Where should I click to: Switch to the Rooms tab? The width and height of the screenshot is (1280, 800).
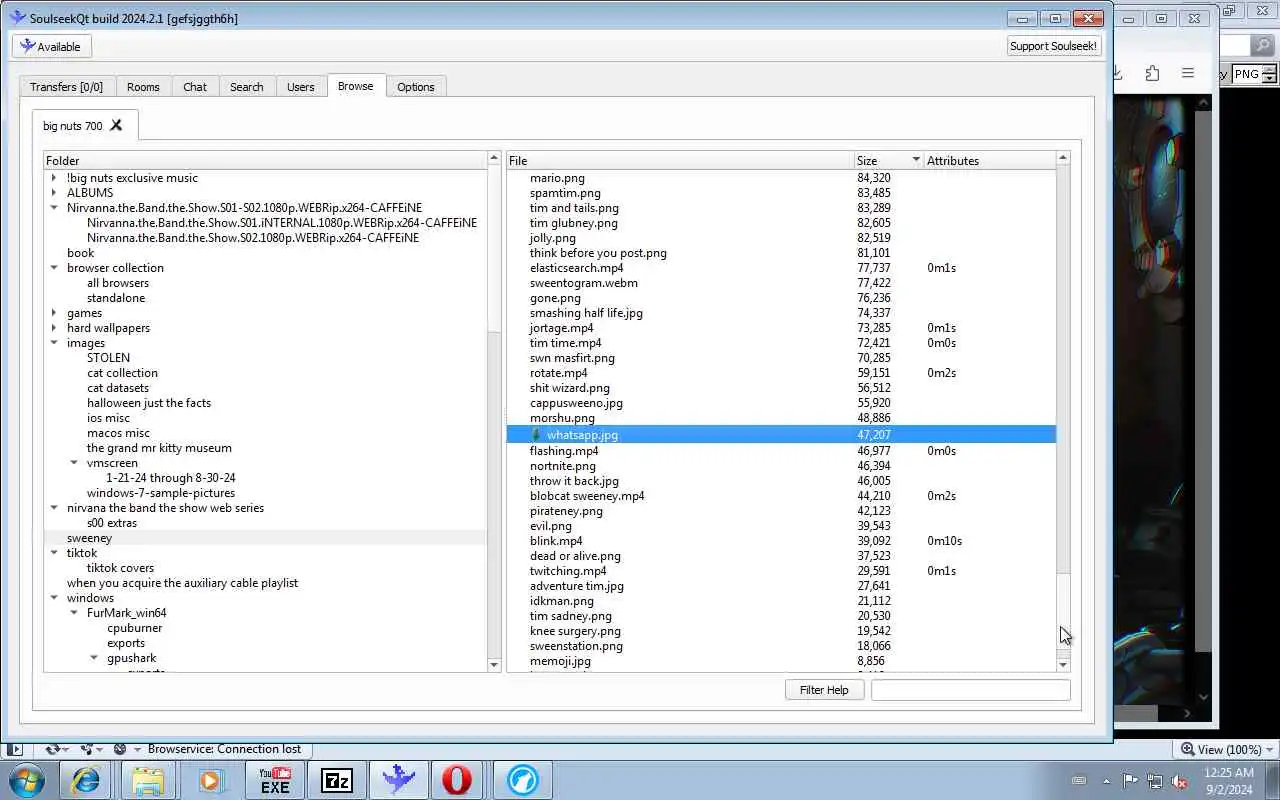point(143,87)
